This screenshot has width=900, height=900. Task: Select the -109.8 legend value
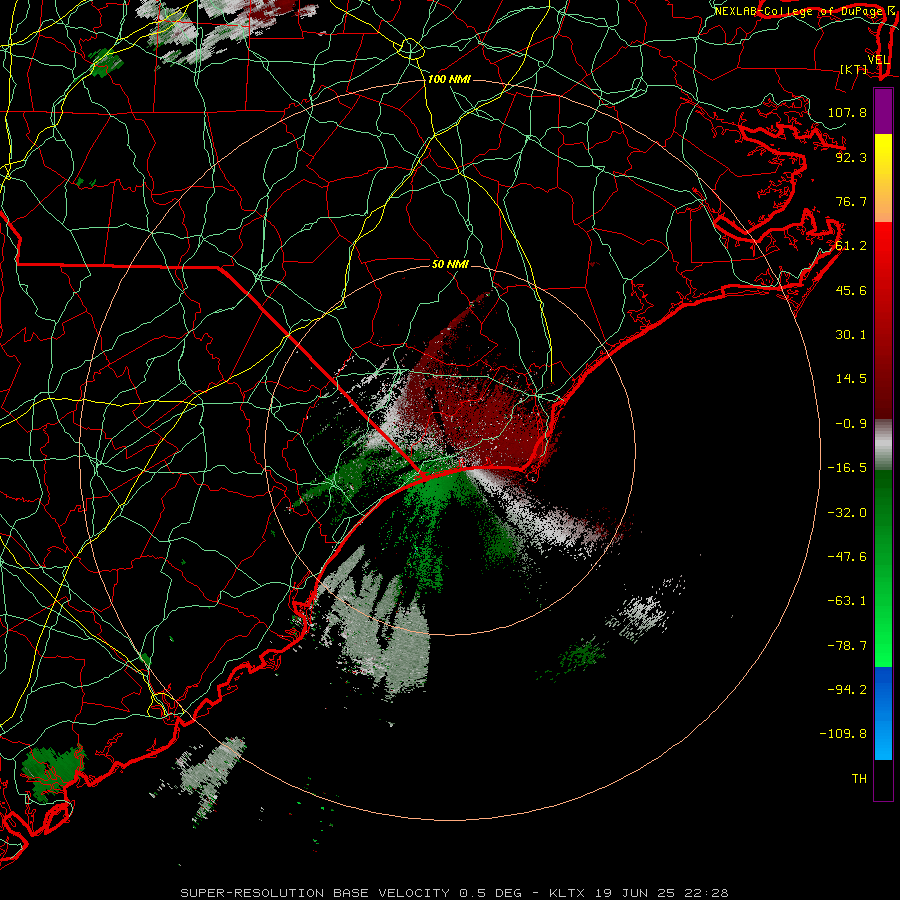coord(843,734)
